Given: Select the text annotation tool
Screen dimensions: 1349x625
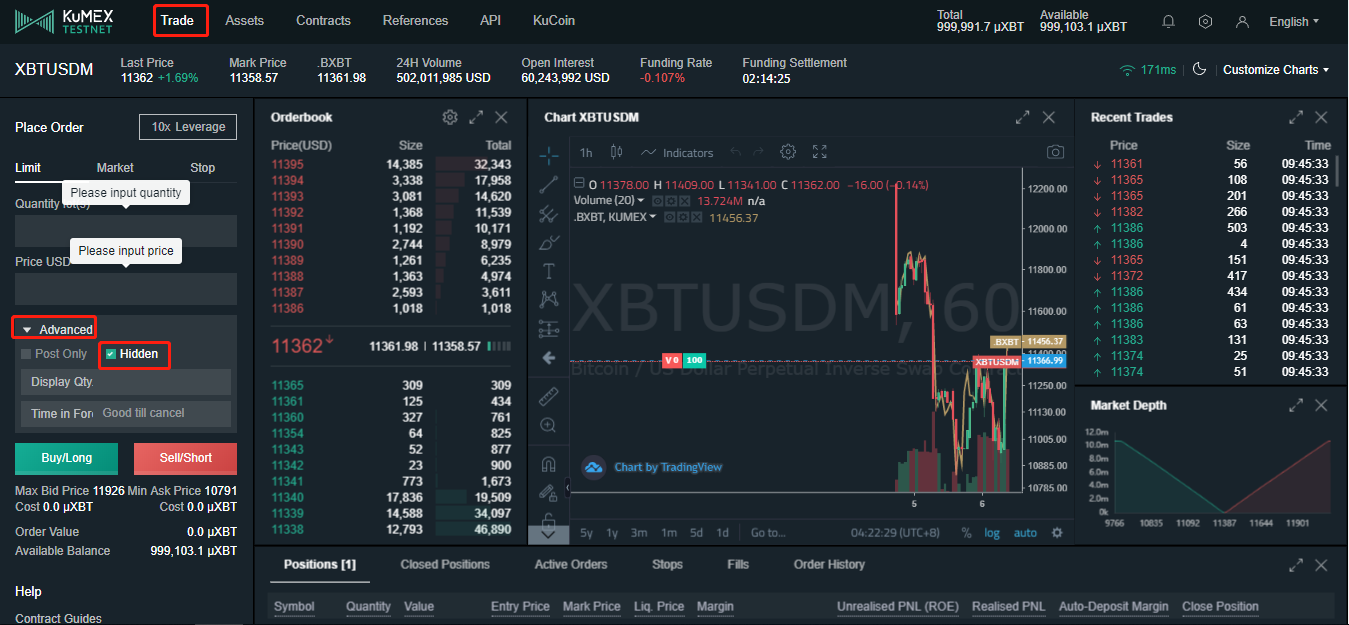Looking at the screenshot, I should point(548,271).
